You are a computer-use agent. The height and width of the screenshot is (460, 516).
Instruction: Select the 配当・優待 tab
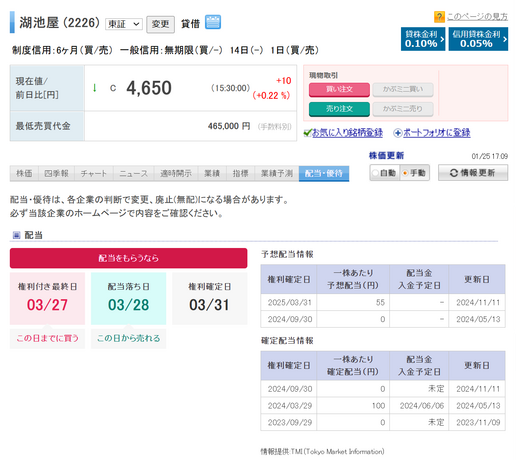tap(324, 173)
